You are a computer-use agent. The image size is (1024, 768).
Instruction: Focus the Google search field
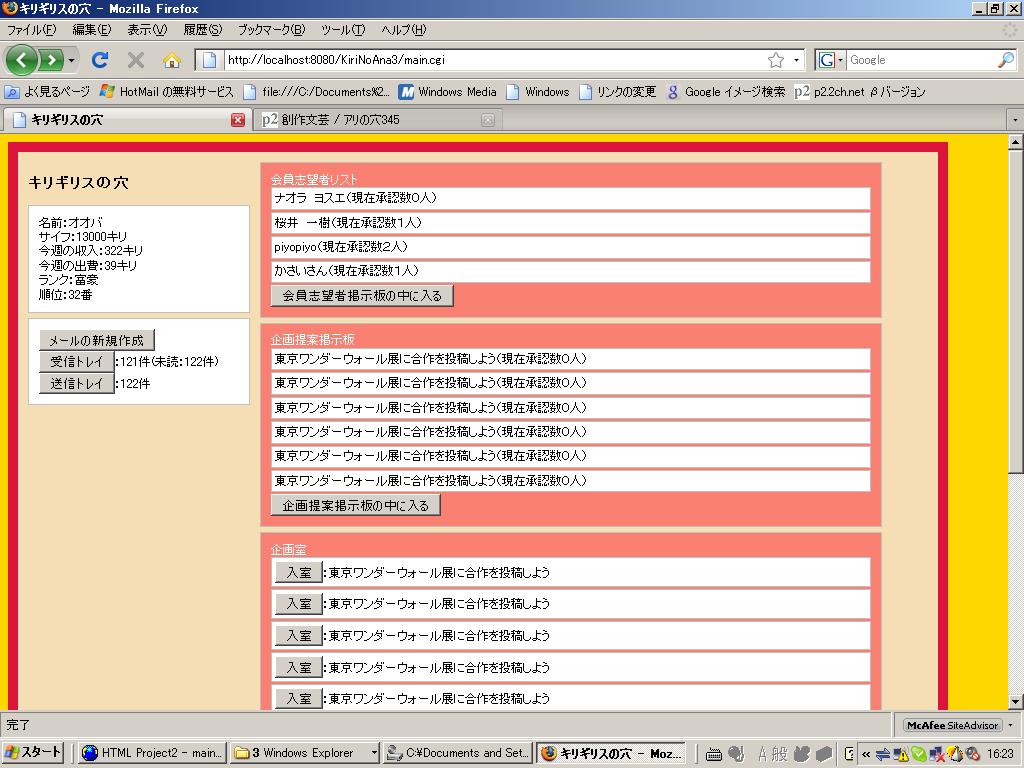[921, 60]
